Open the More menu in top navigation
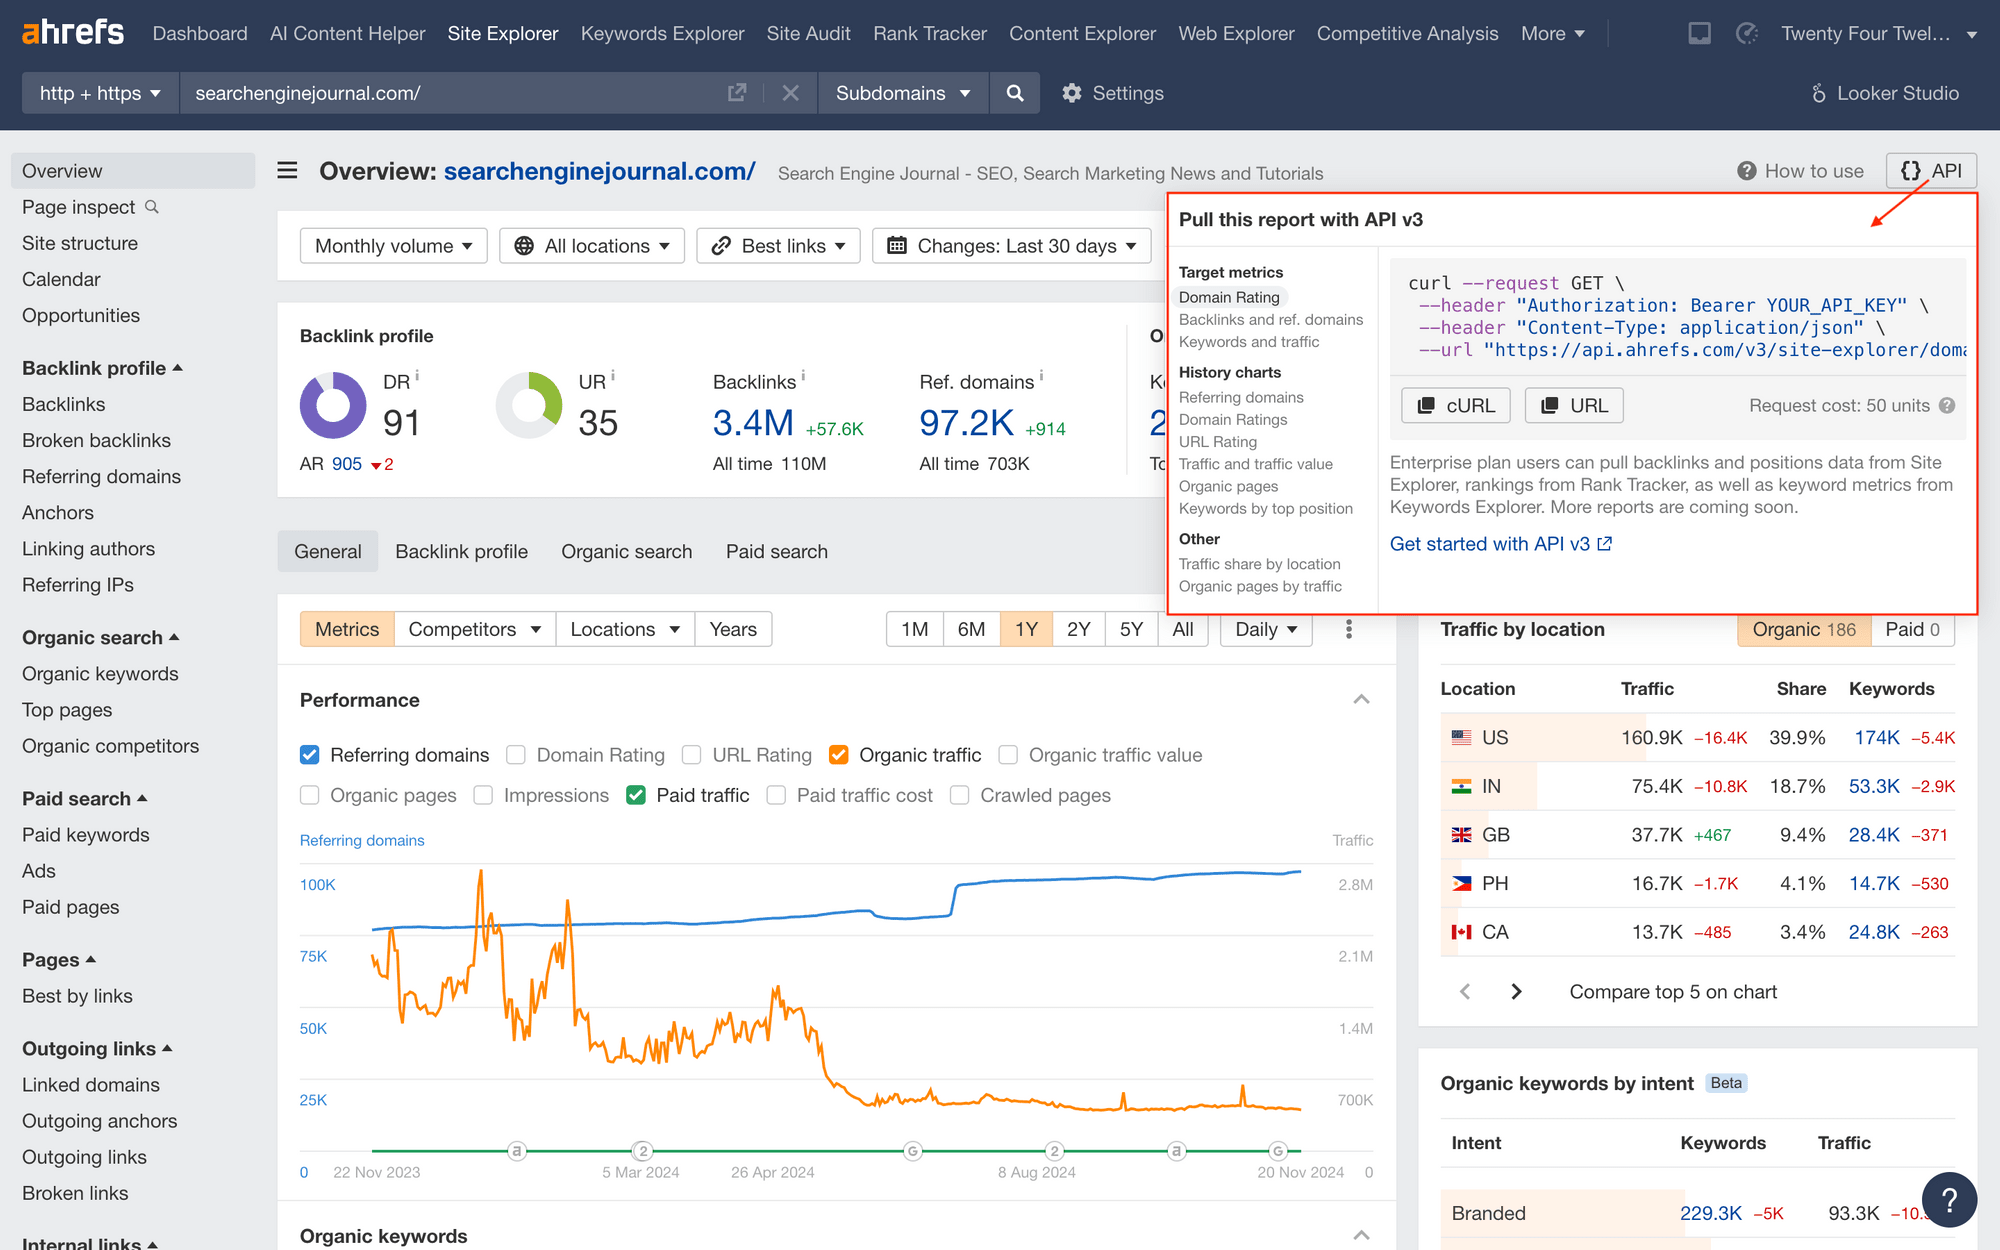 (x=1553, y=34)
